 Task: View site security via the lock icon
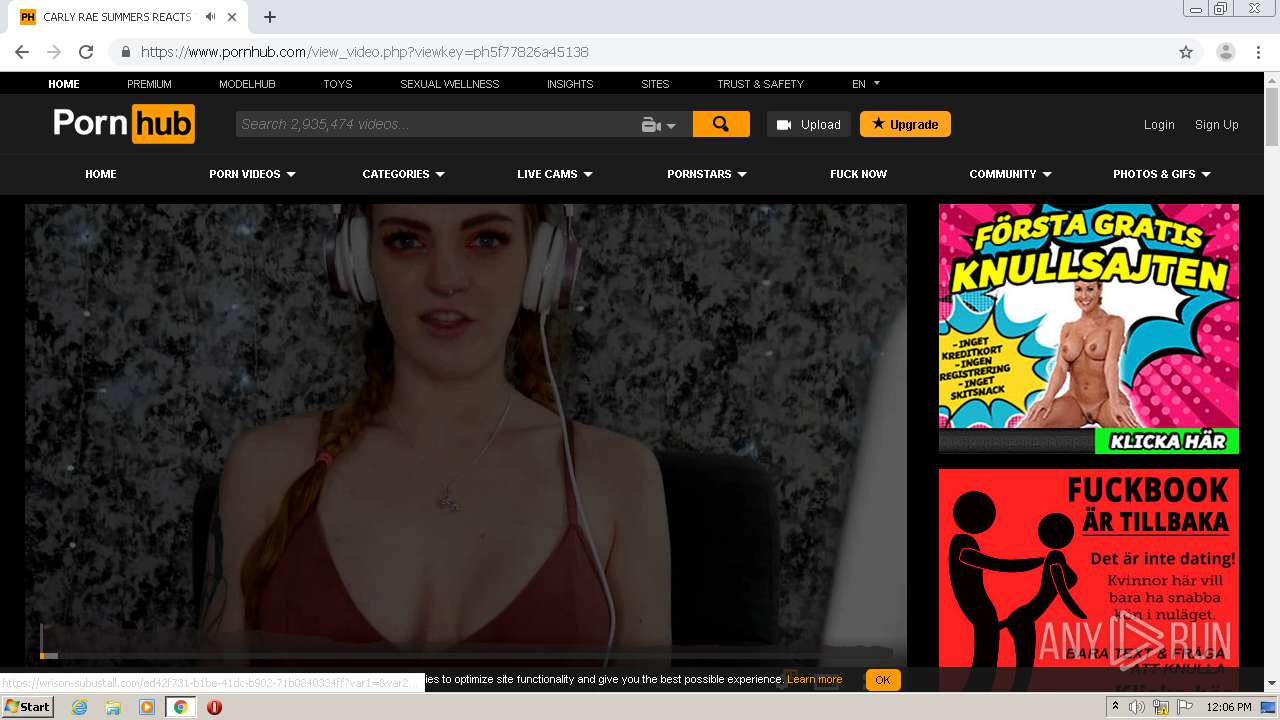click(126, 52)
